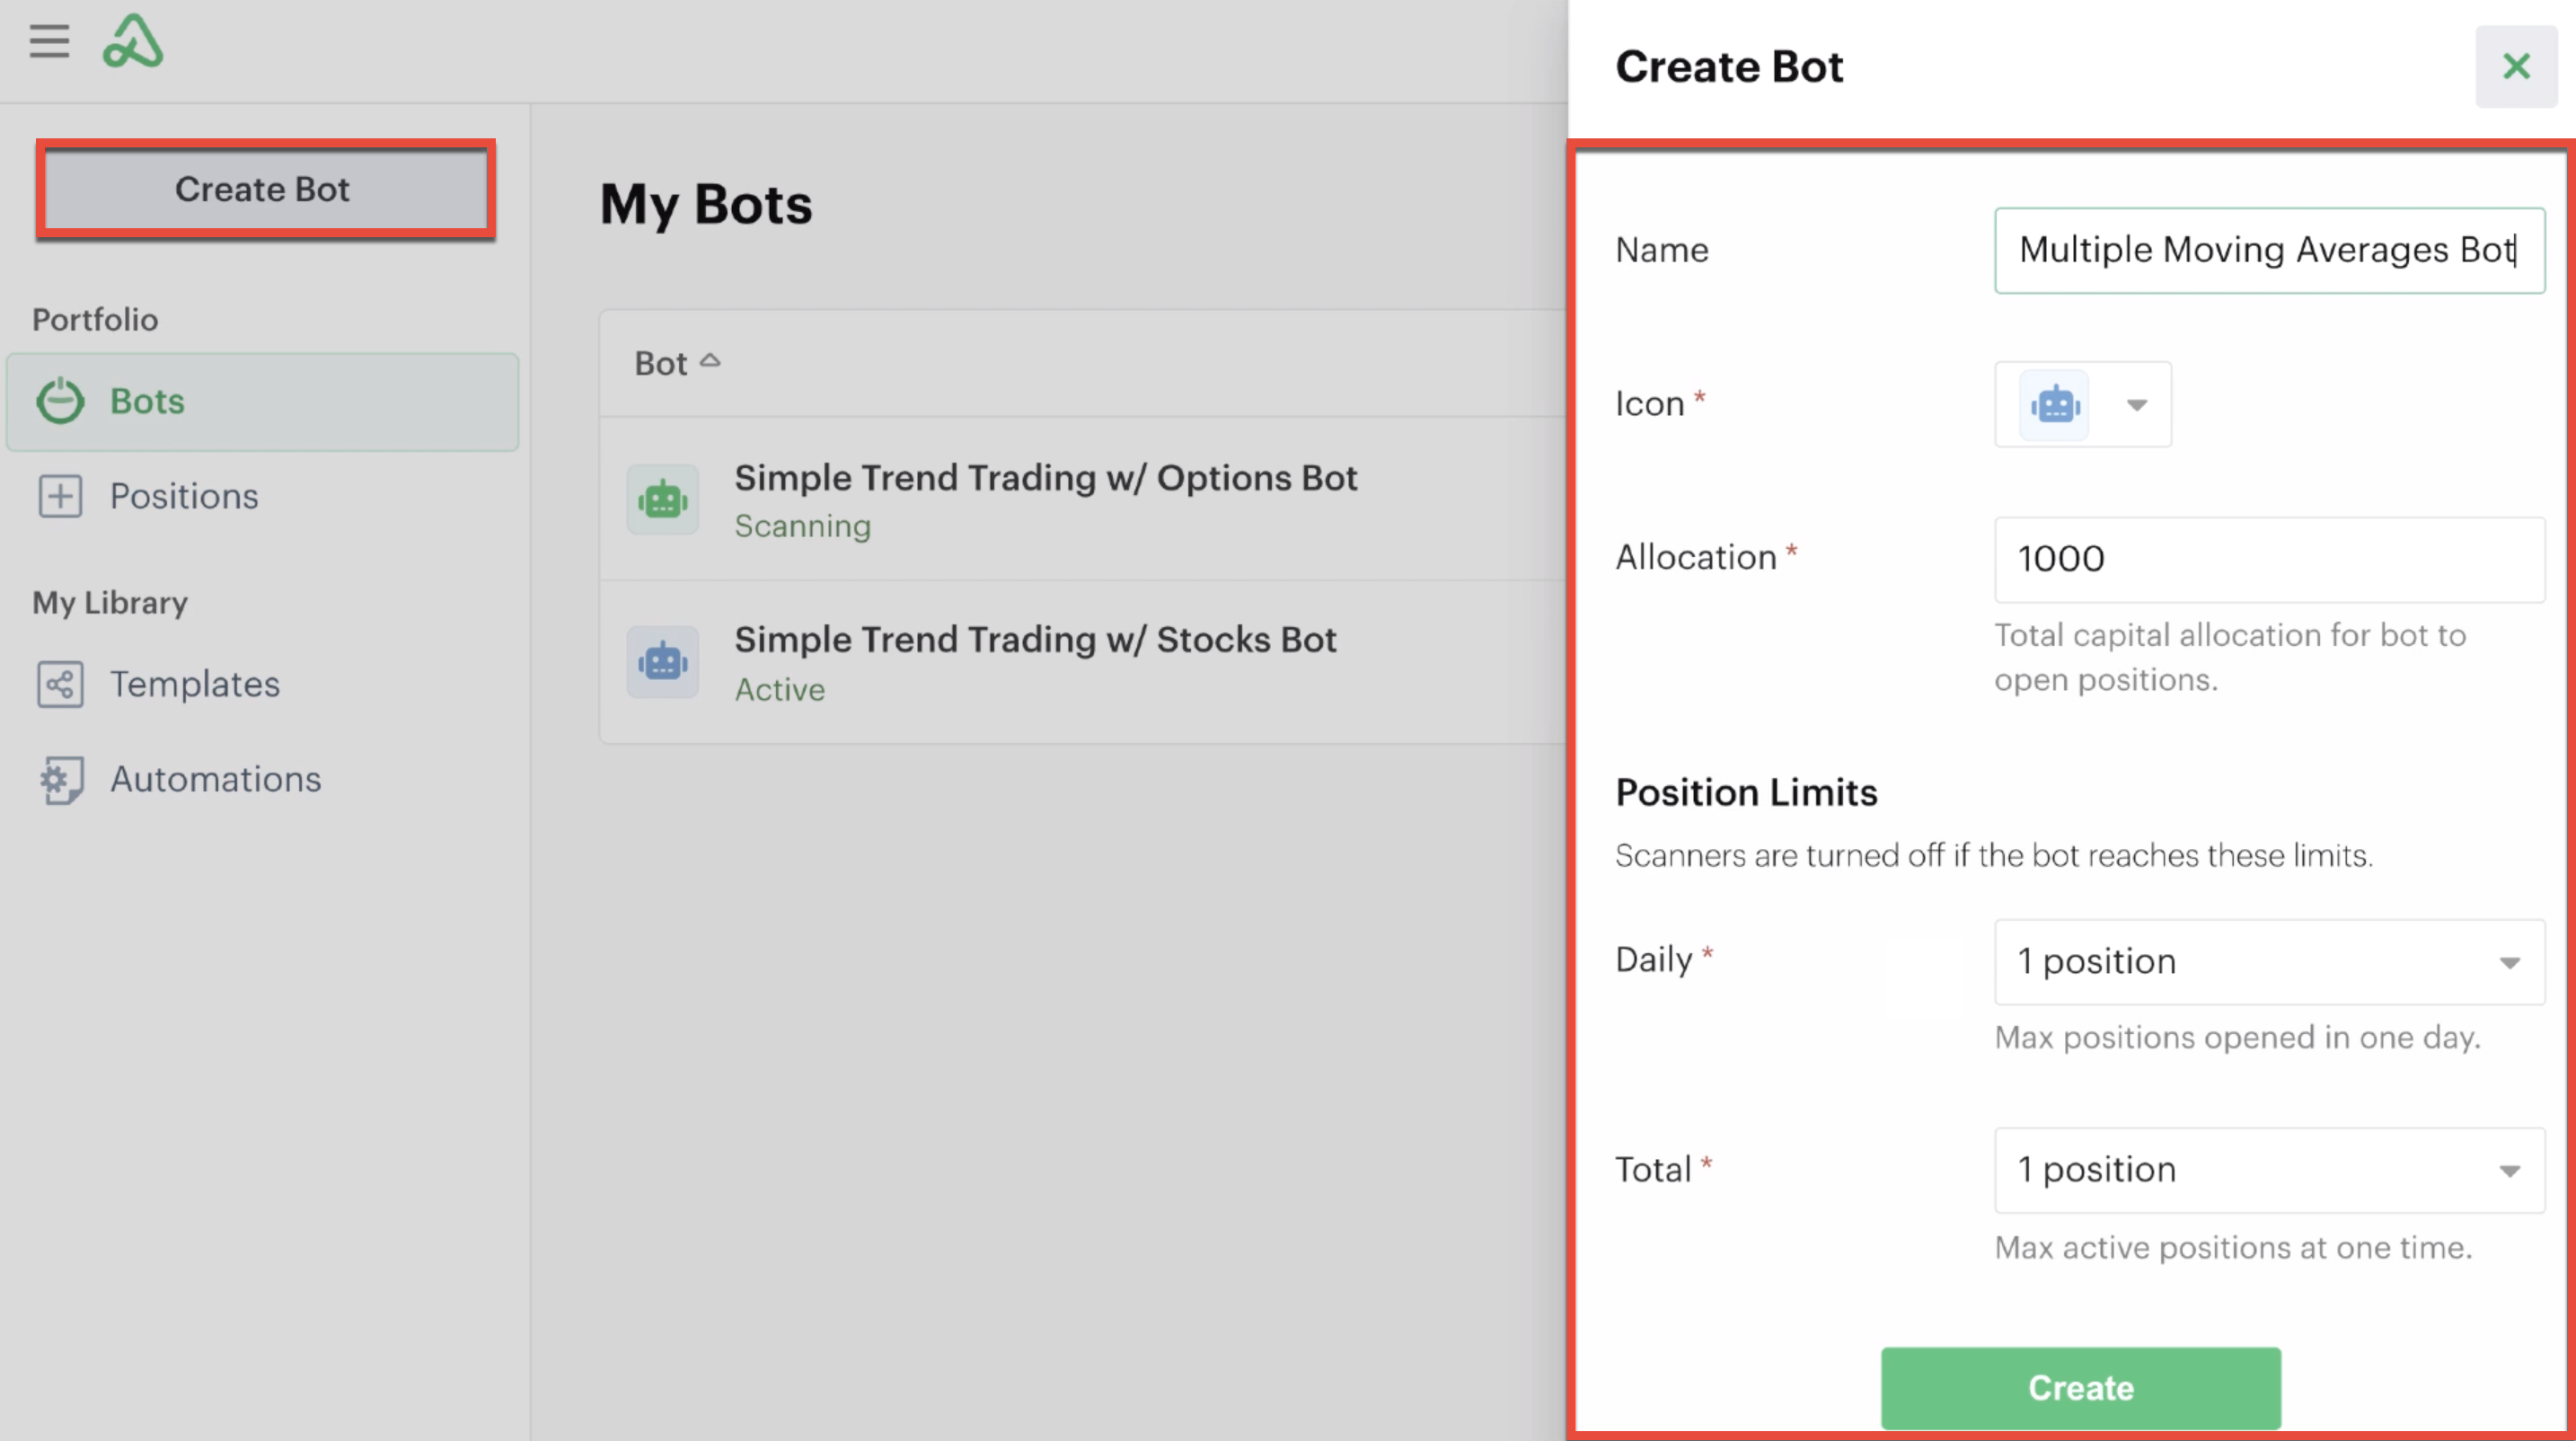This screenshot has height=1441, width=2576.
Task: Click the Bots power icon
Action: tap(60, 401)
